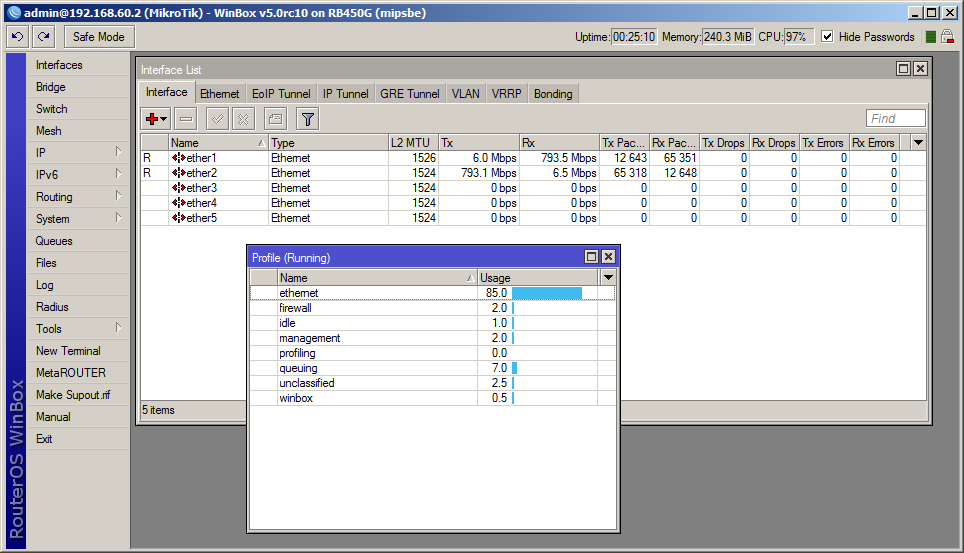Click the Redo arrow button
The width and height of the screenshot is (964, 553).
tap(44, 37)
